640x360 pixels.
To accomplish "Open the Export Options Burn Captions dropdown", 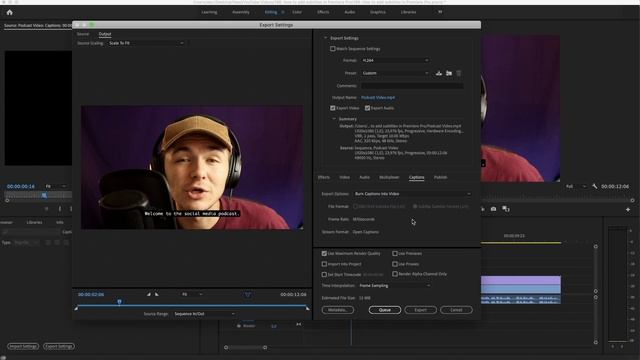I will coord(412,194).
